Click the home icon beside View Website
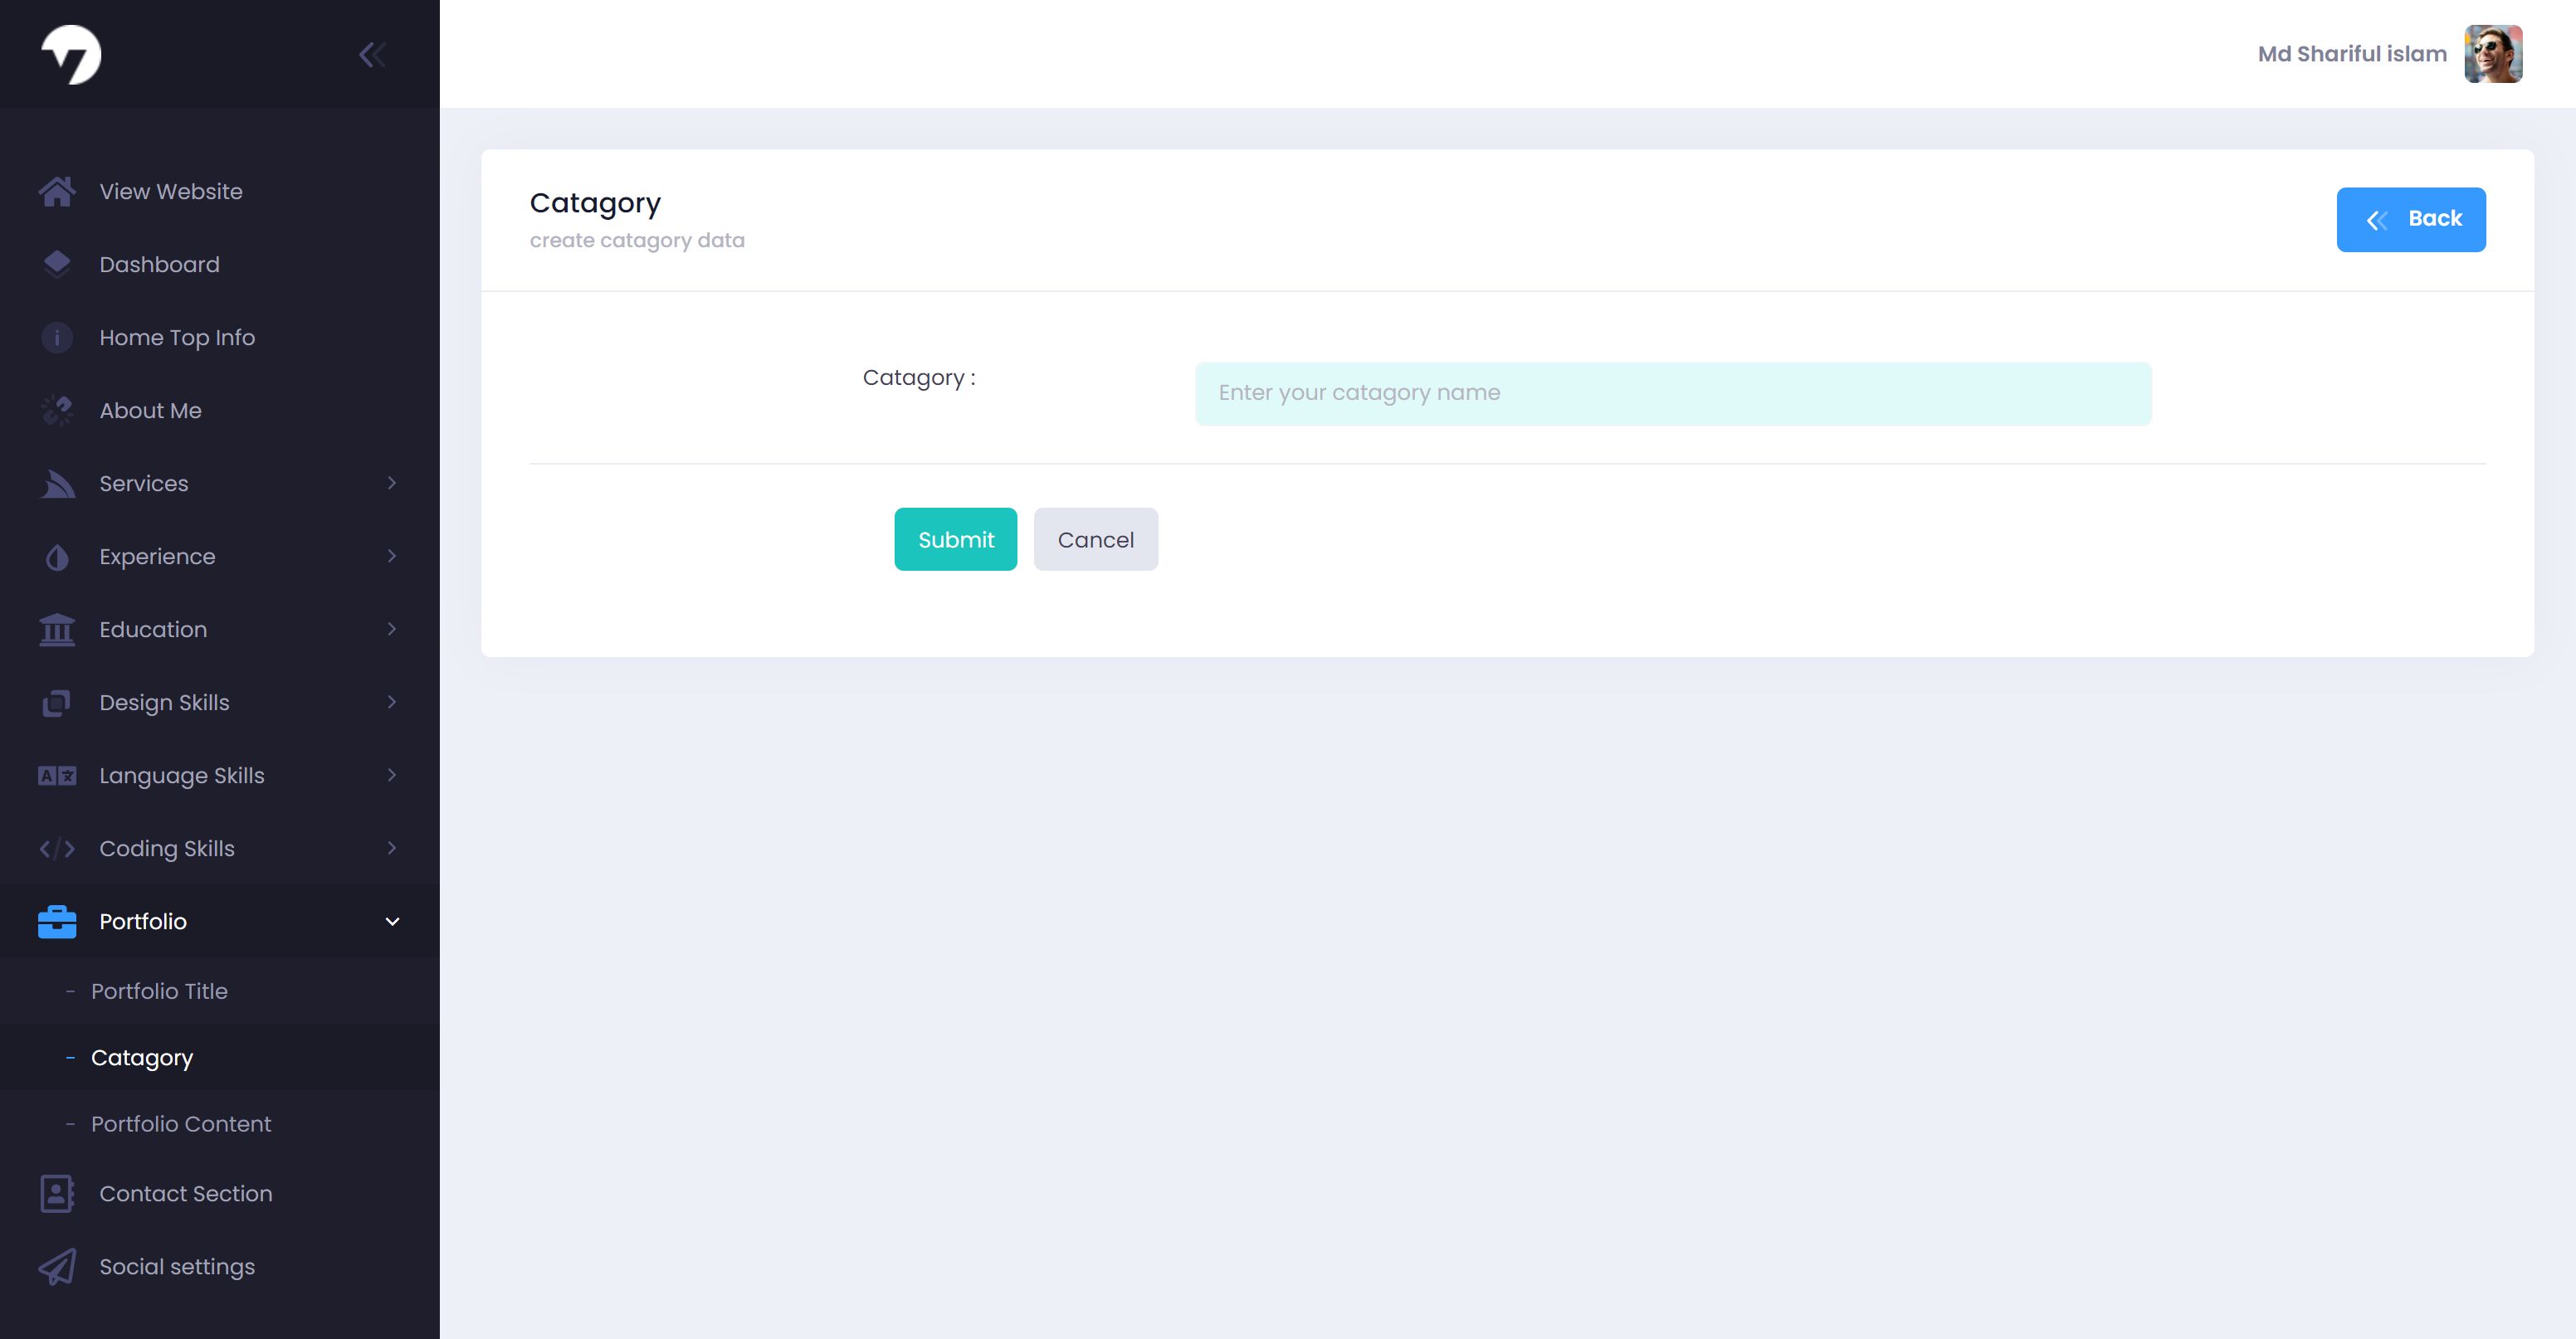 click(x=57, y=191)
